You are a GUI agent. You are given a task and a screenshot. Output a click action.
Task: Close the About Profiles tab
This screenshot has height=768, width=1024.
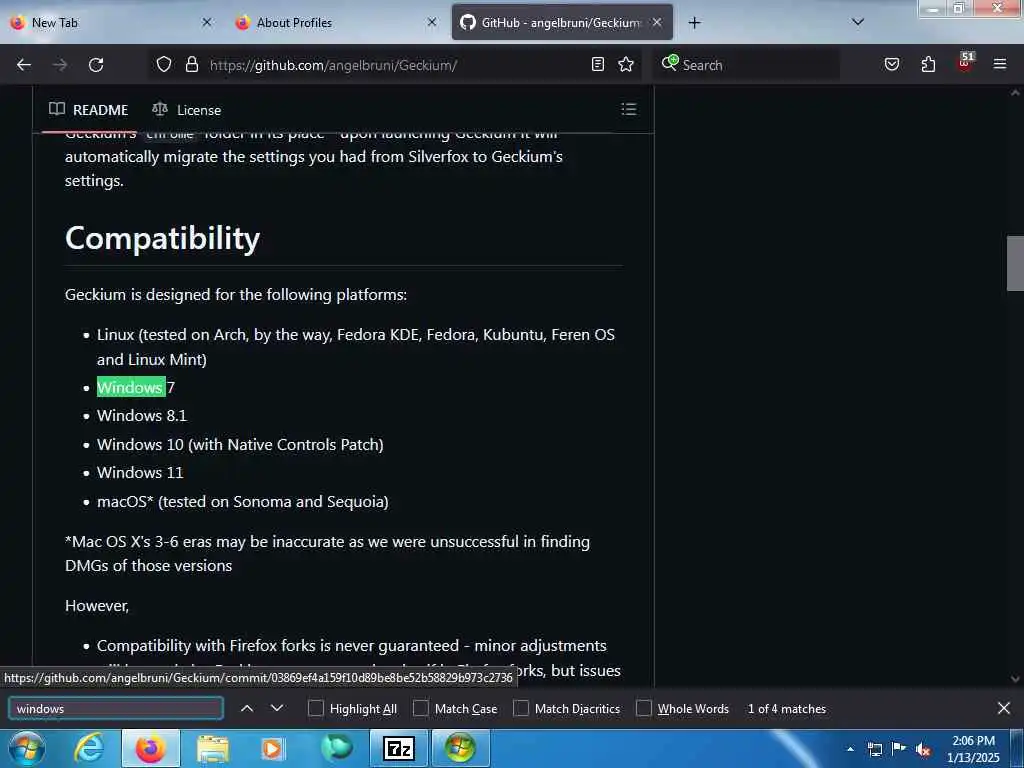coord(432,22)
